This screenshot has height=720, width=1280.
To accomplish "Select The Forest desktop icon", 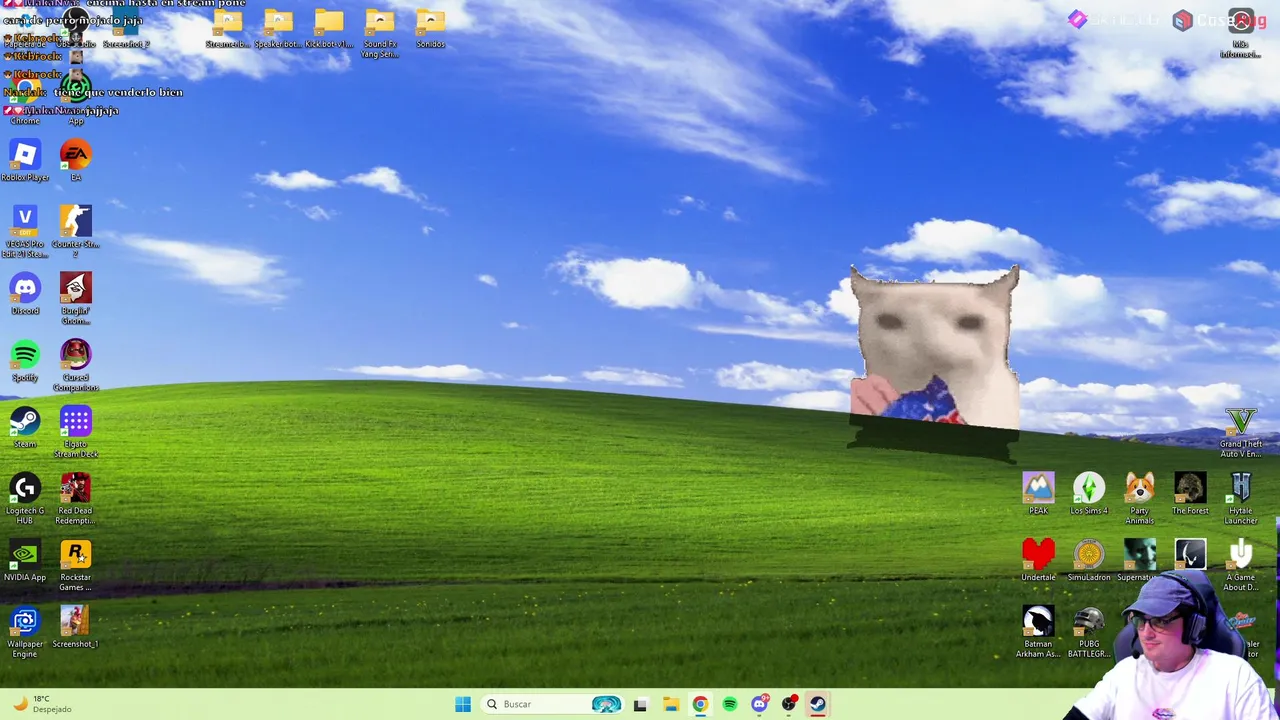I will coord(1190,494).
